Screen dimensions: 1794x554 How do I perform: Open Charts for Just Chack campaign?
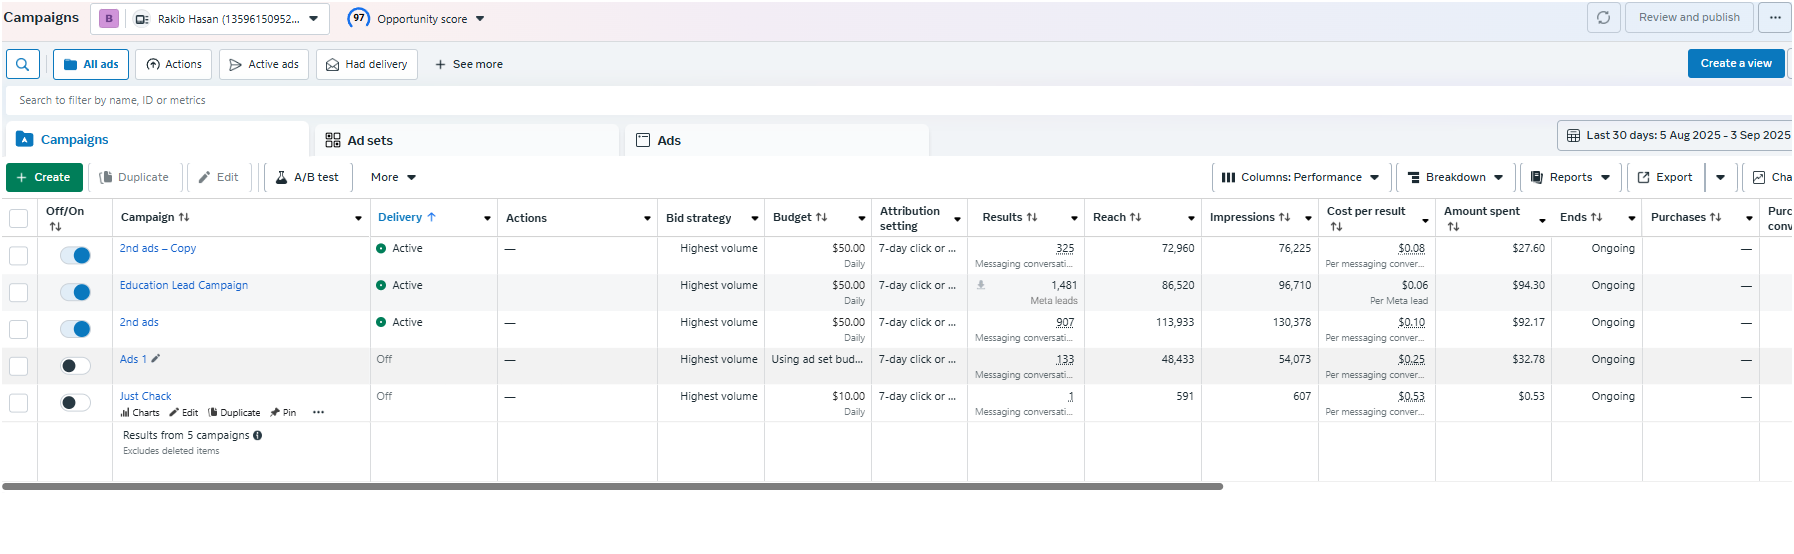click(140, 413)
